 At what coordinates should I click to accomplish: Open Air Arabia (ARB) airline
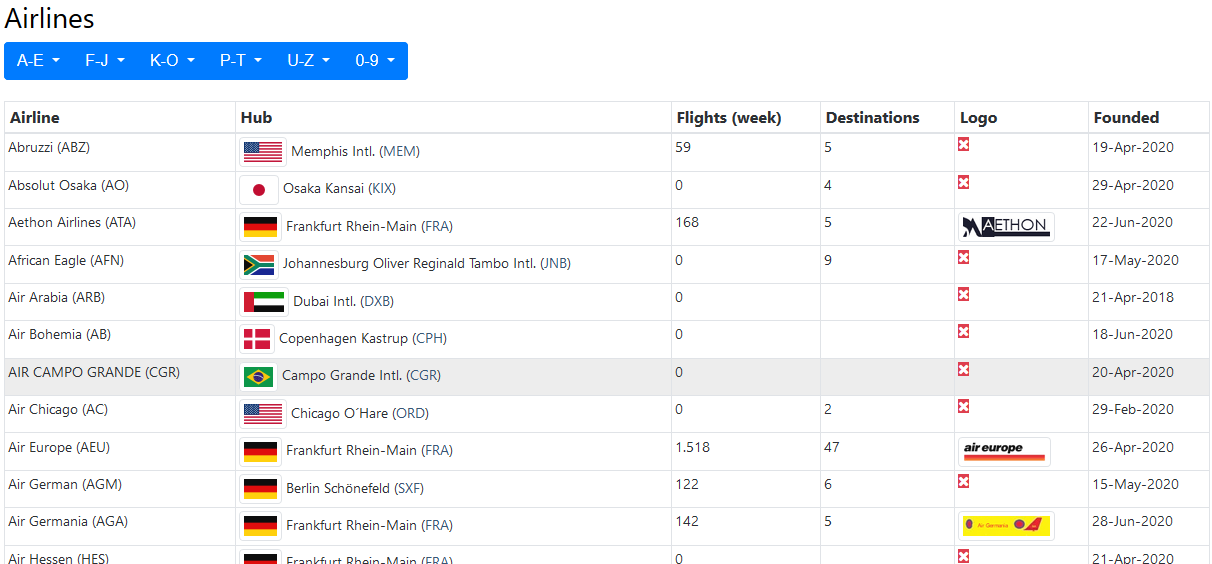click(56, 297)
